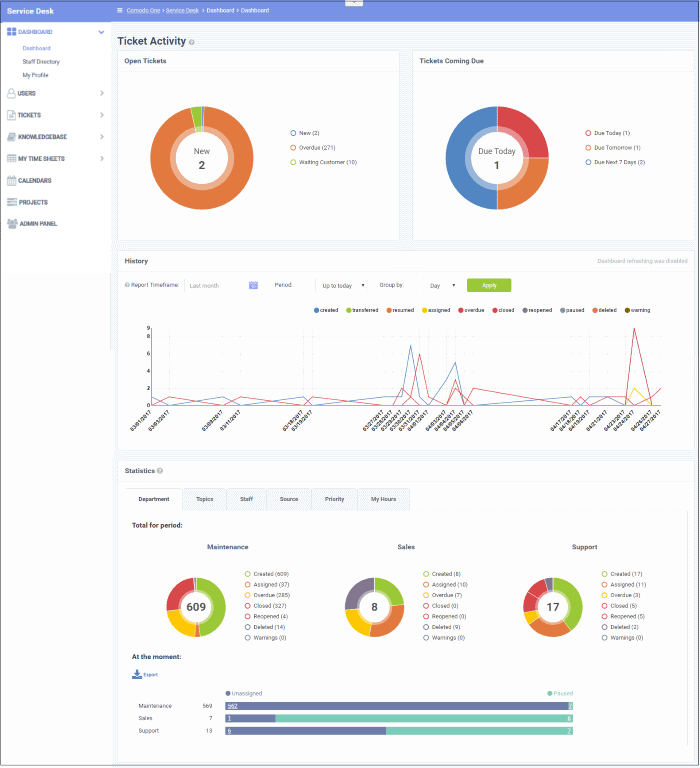This screenshot has height=768, width=700.
Task: Toggle the 'overdue' series in History legend
Action: pos(472,310)
